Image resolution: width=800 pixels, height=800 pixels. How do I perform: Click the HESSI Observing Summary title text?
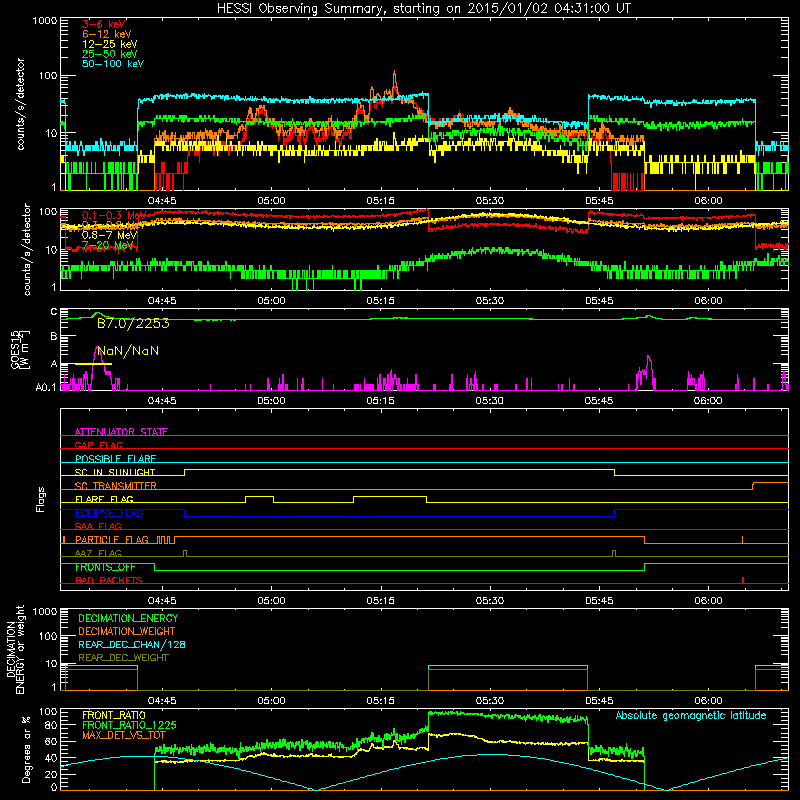[424, 9]
